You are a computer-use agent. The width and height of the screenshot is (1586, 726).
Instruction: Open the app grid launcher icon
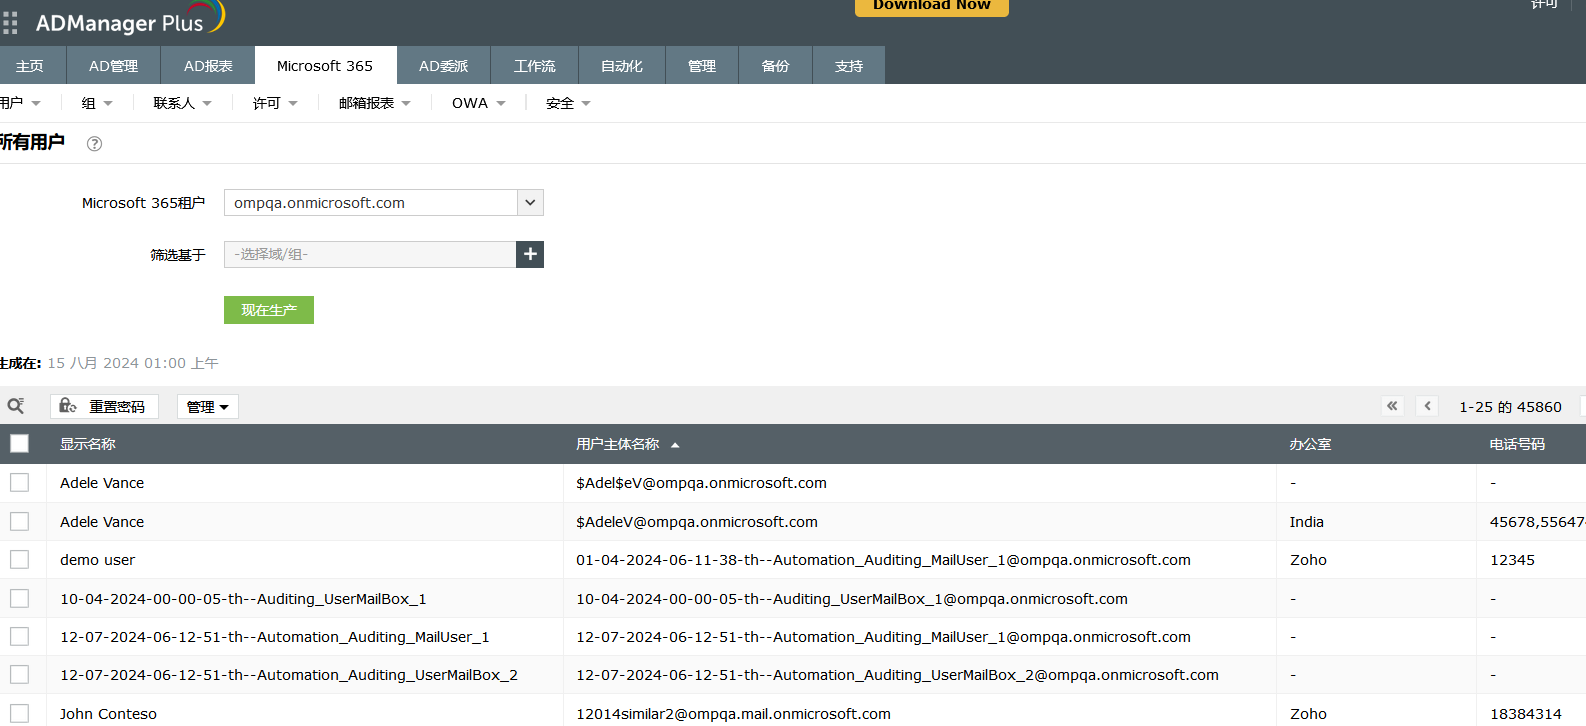pos(10,22)
